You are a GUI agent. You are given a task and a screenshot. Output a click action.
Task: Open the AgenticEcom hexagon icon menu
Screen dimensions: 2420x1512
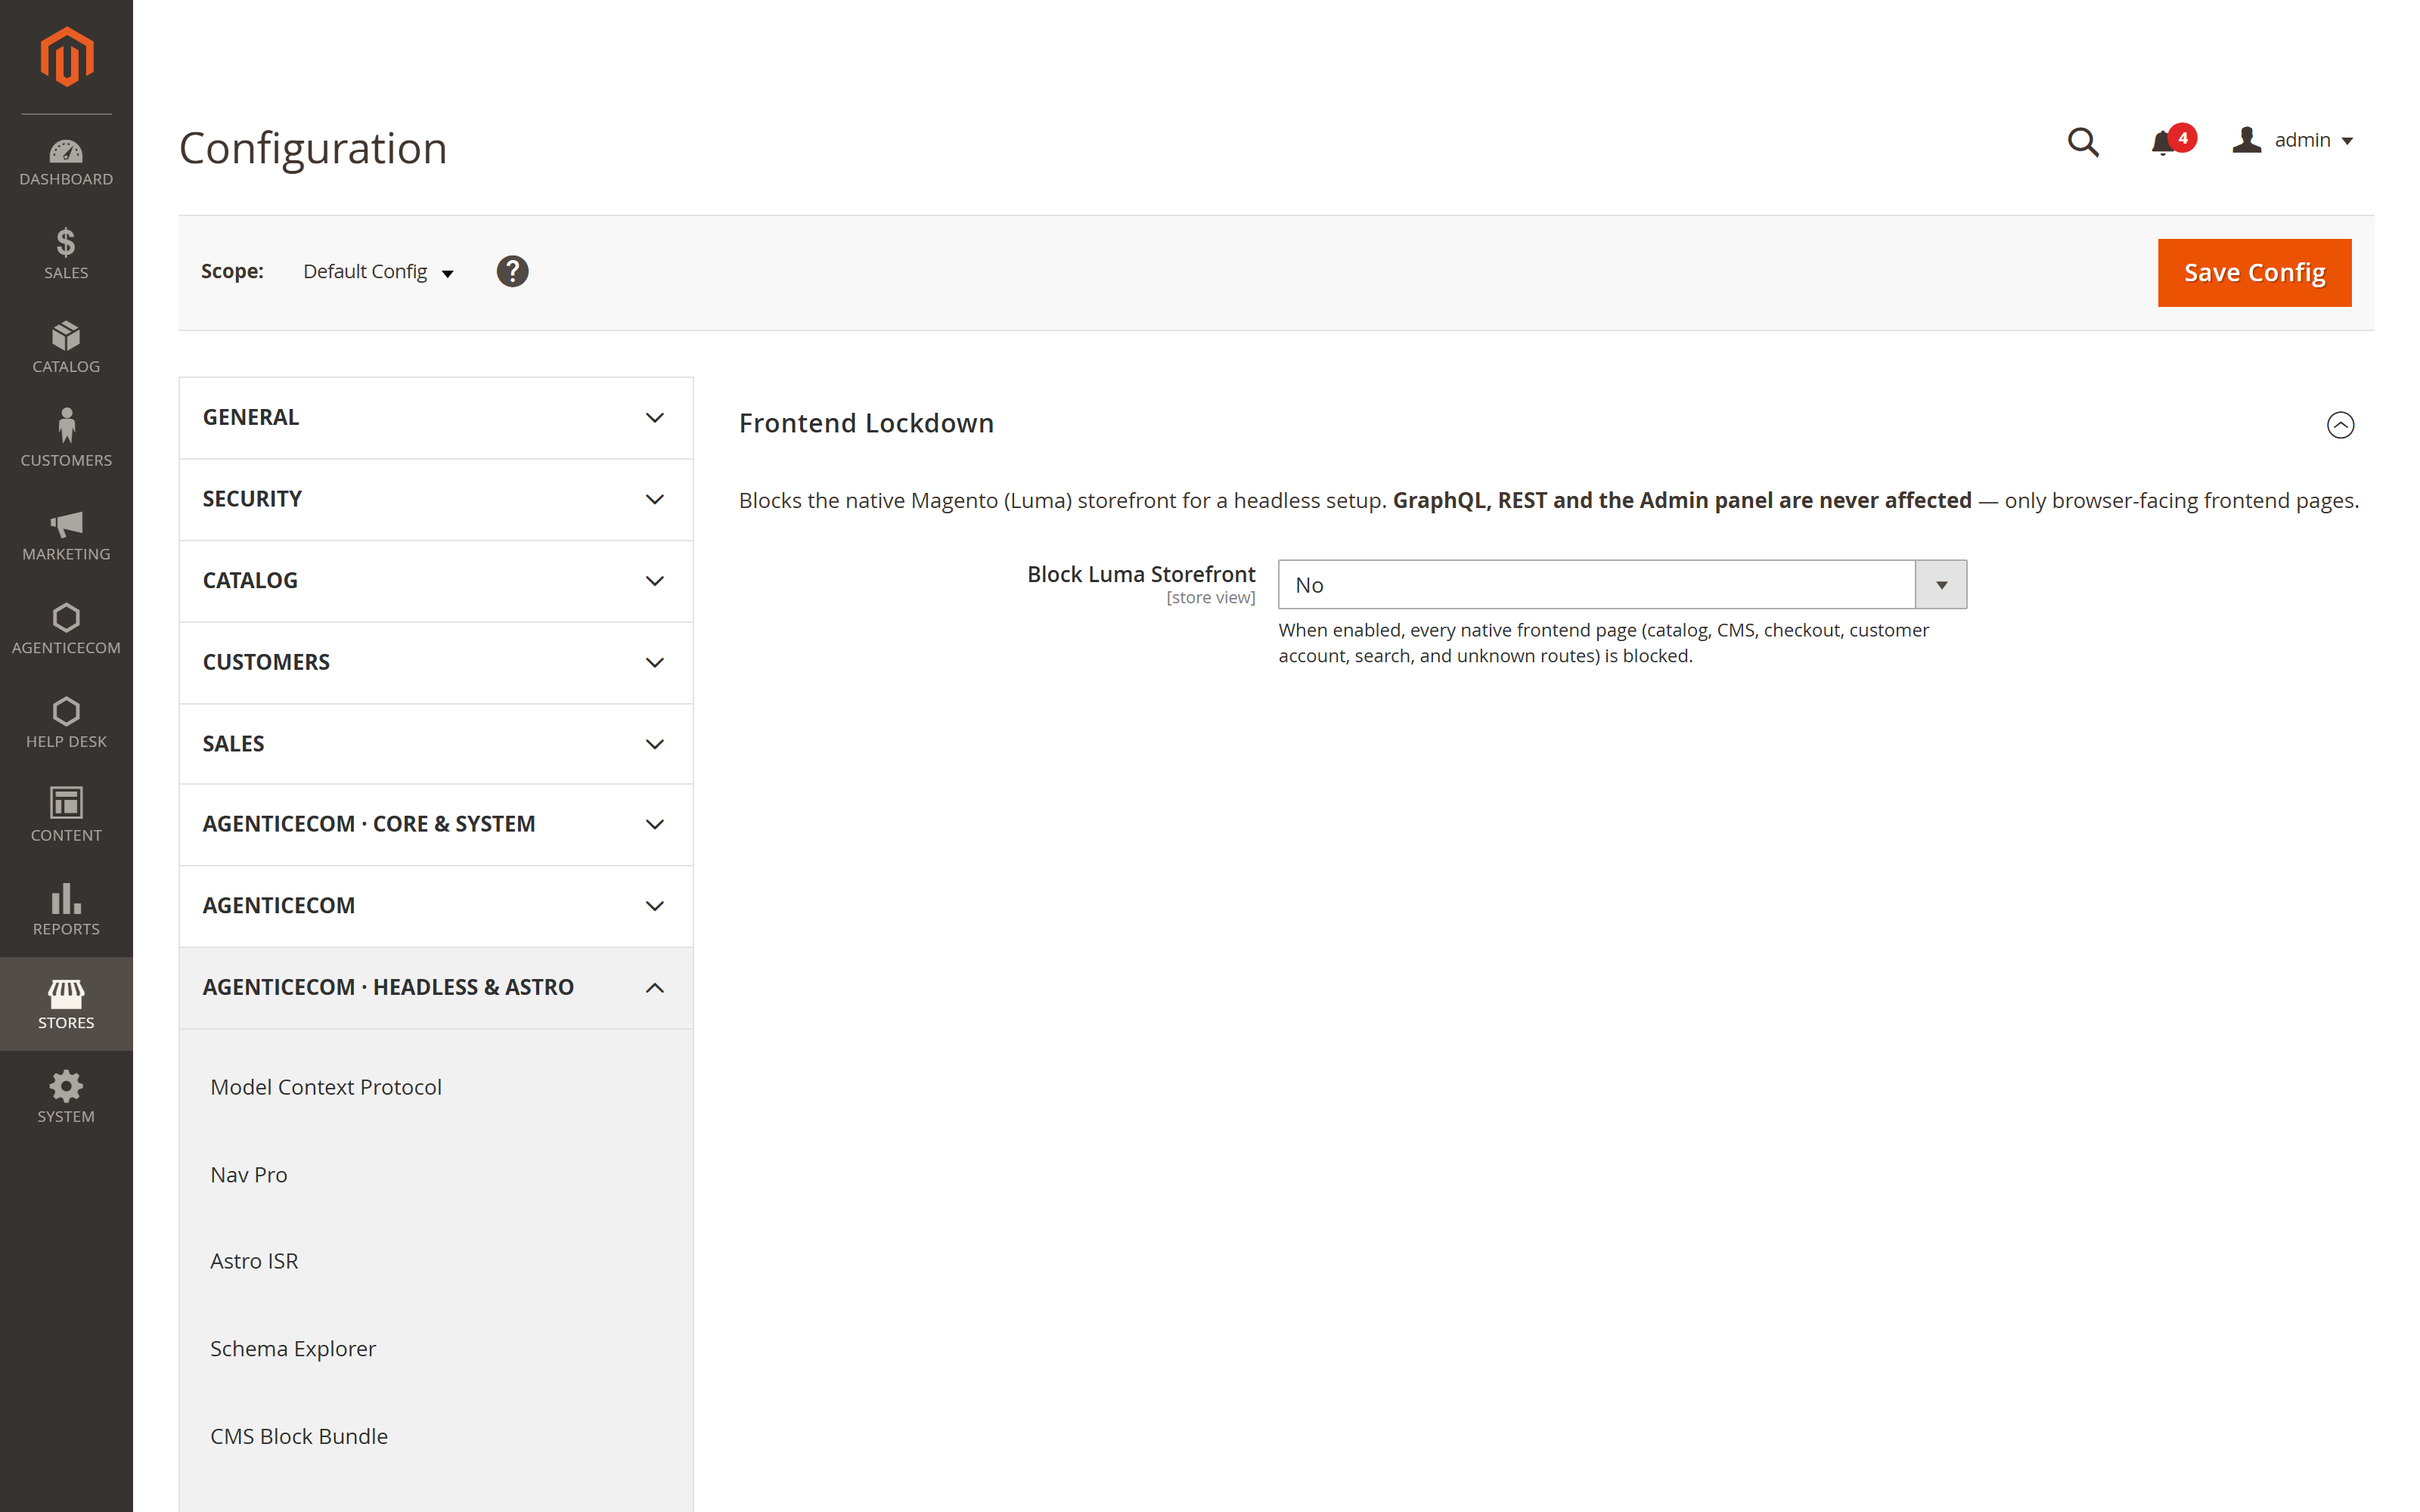tap(66, 628)
